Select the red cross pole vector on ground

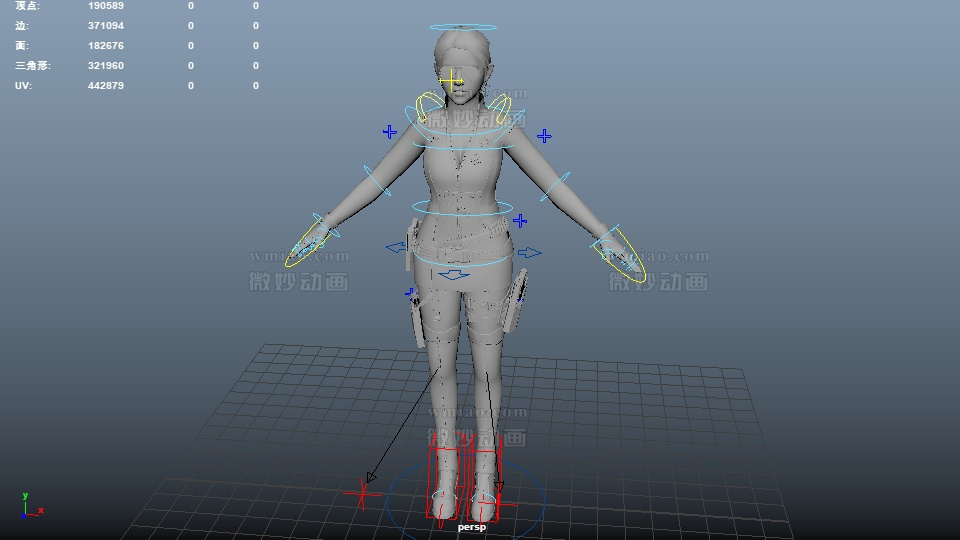[x=363, y=492]
